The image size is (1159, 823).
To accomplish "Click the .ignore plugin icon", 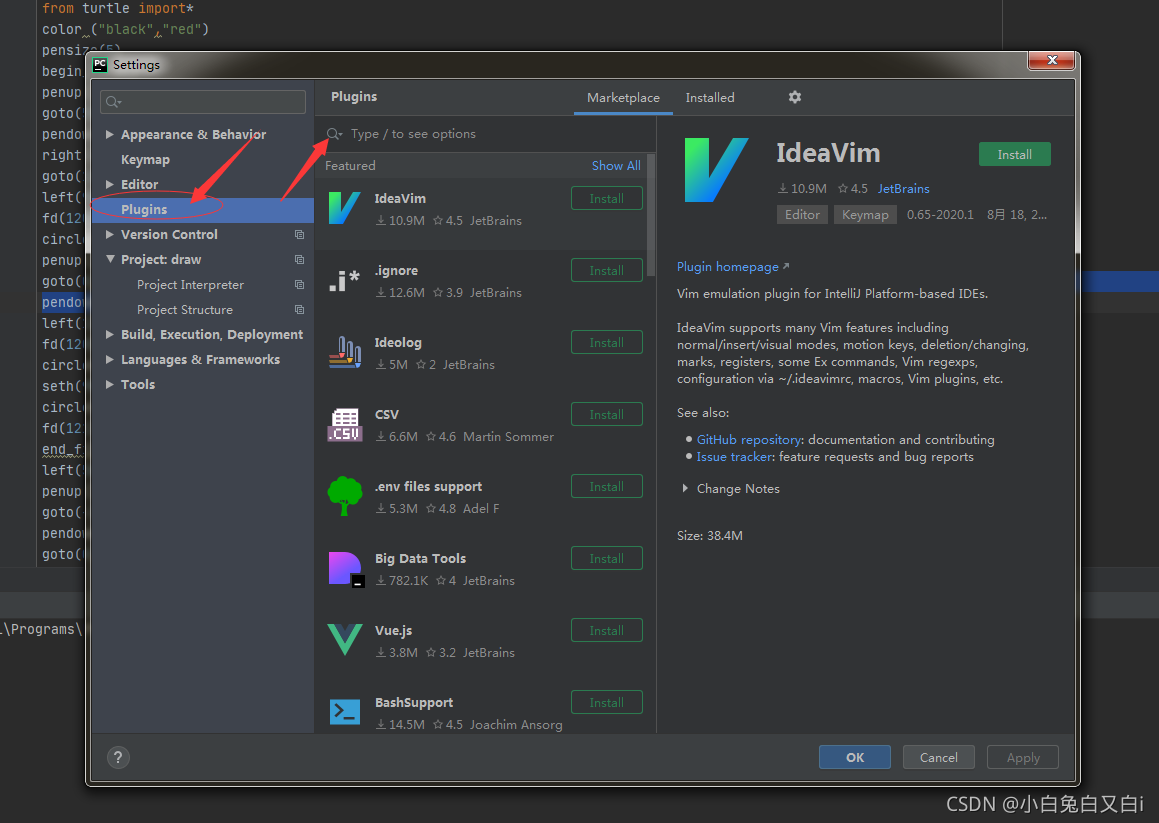I will (344, 281).
